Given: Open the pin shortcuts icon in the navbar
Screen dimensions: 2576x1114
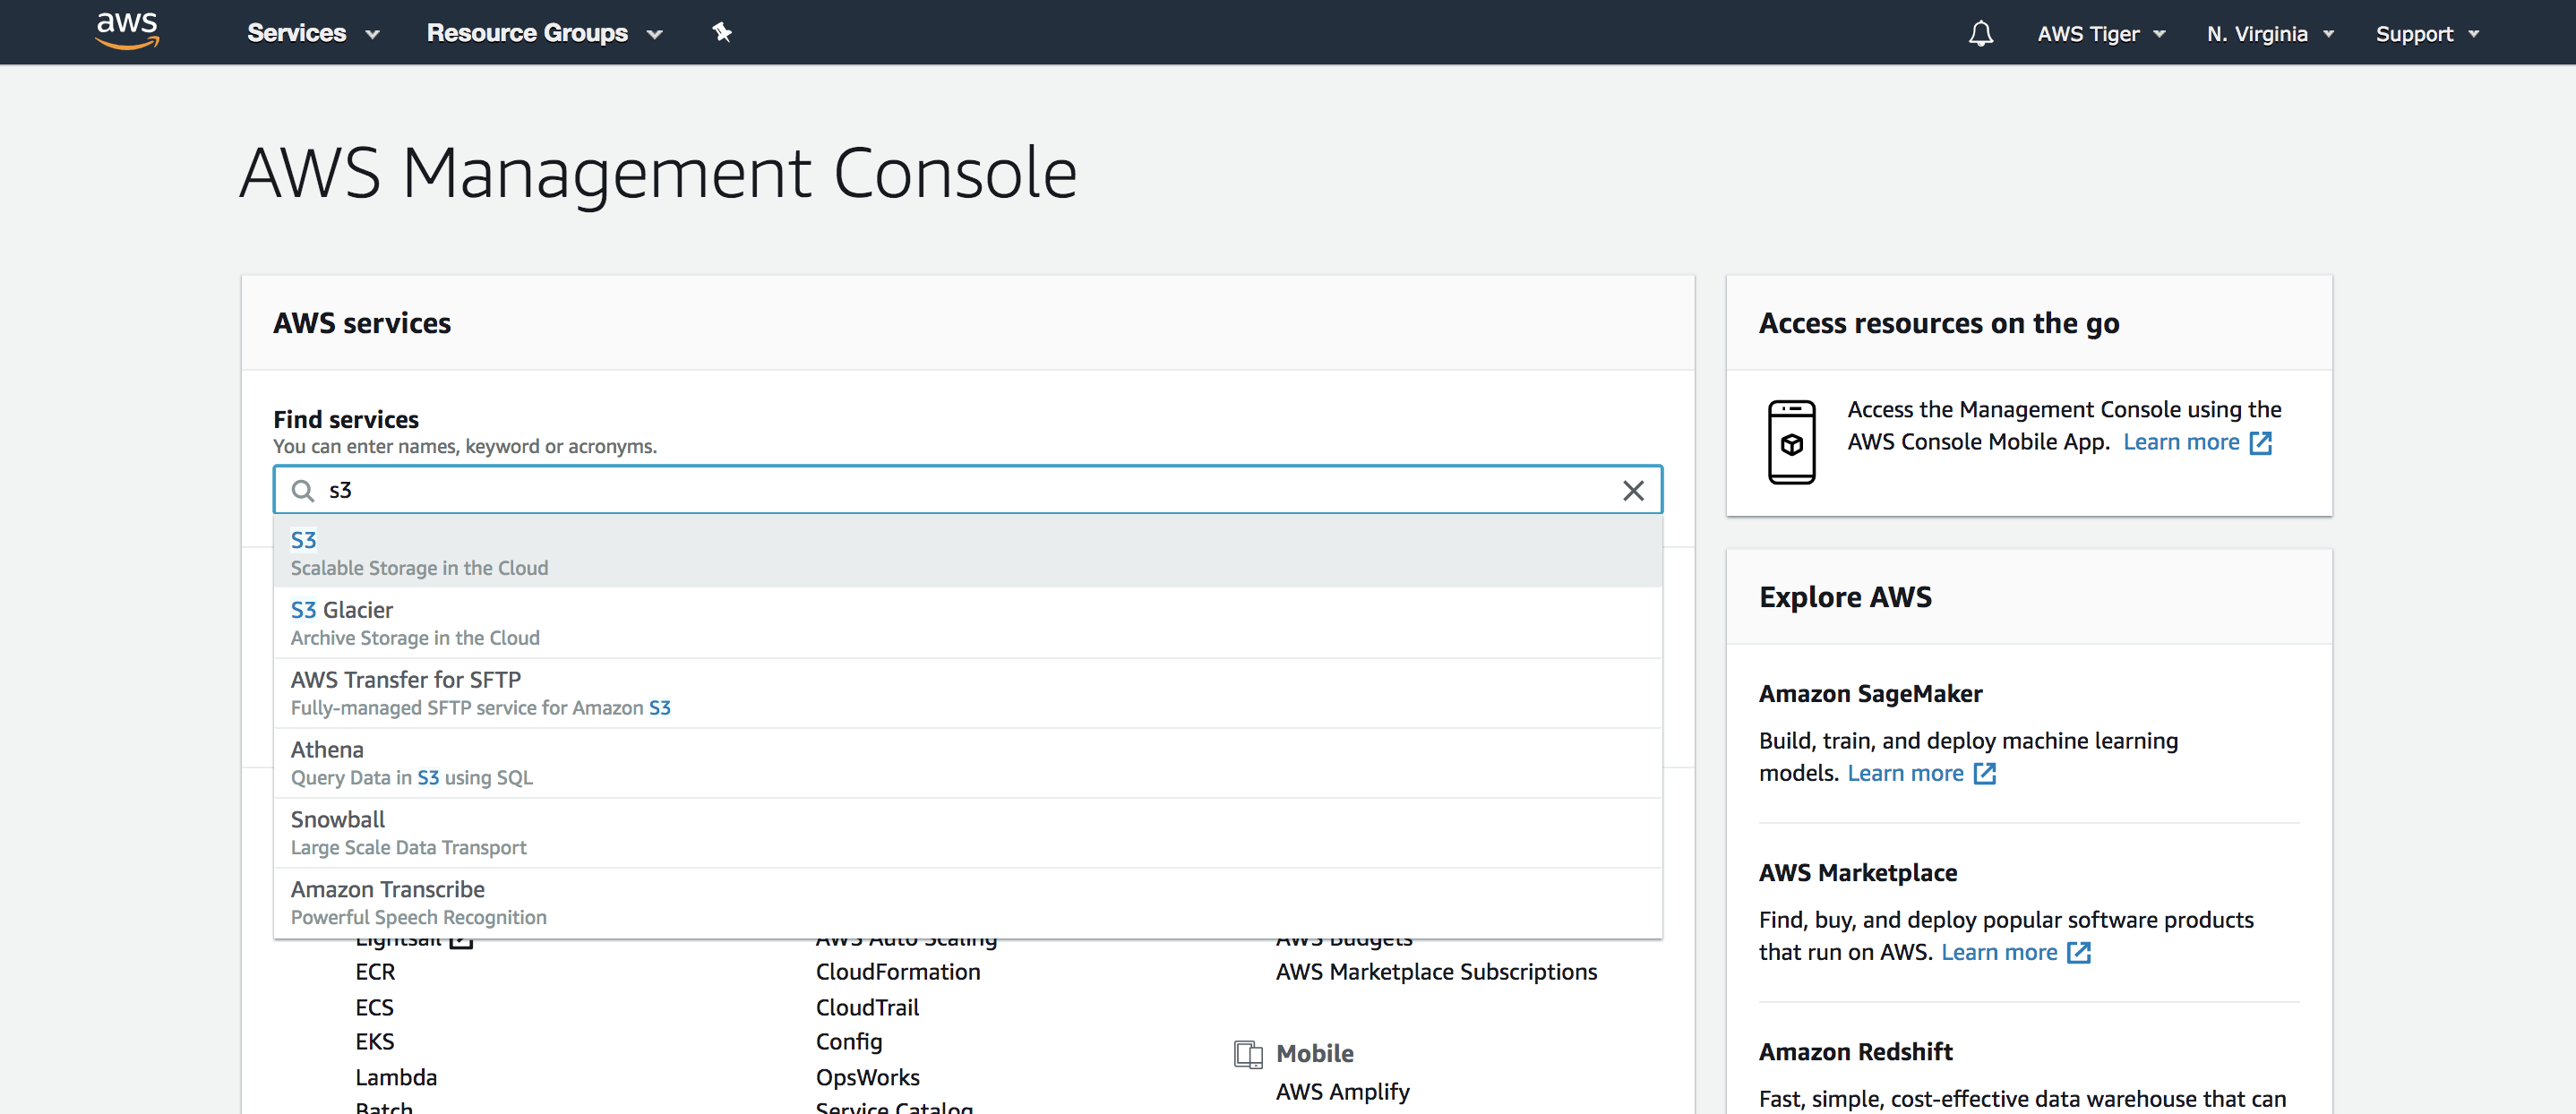Looking at the screenshot, I should [x=722, y=33].
